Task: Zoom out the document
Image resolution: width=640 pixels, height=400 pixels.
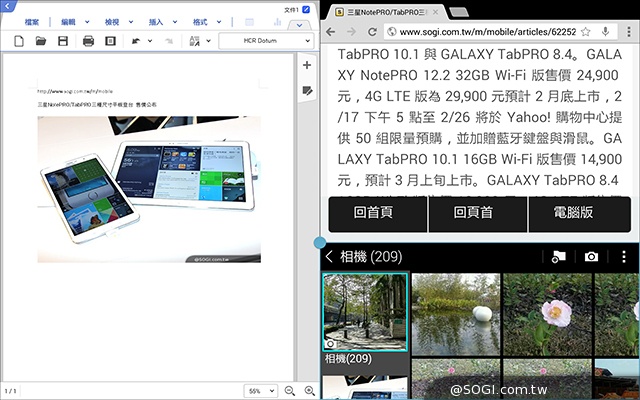Action: (290, 391)
